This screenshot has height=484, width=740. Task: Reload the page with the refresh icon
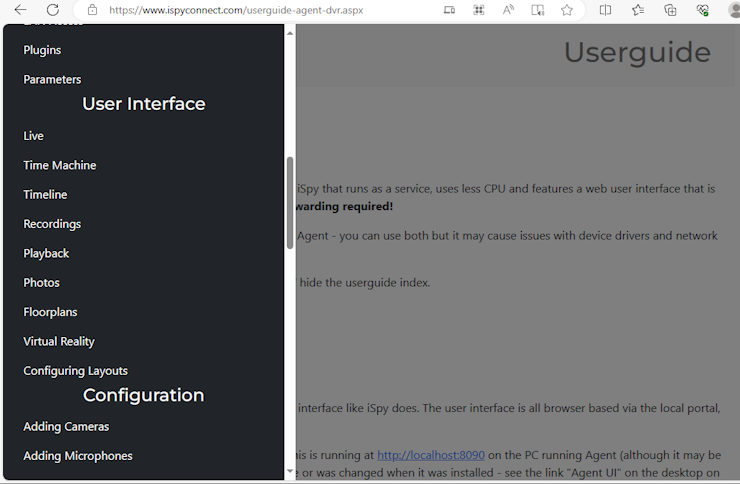click(x=53, y=9)
